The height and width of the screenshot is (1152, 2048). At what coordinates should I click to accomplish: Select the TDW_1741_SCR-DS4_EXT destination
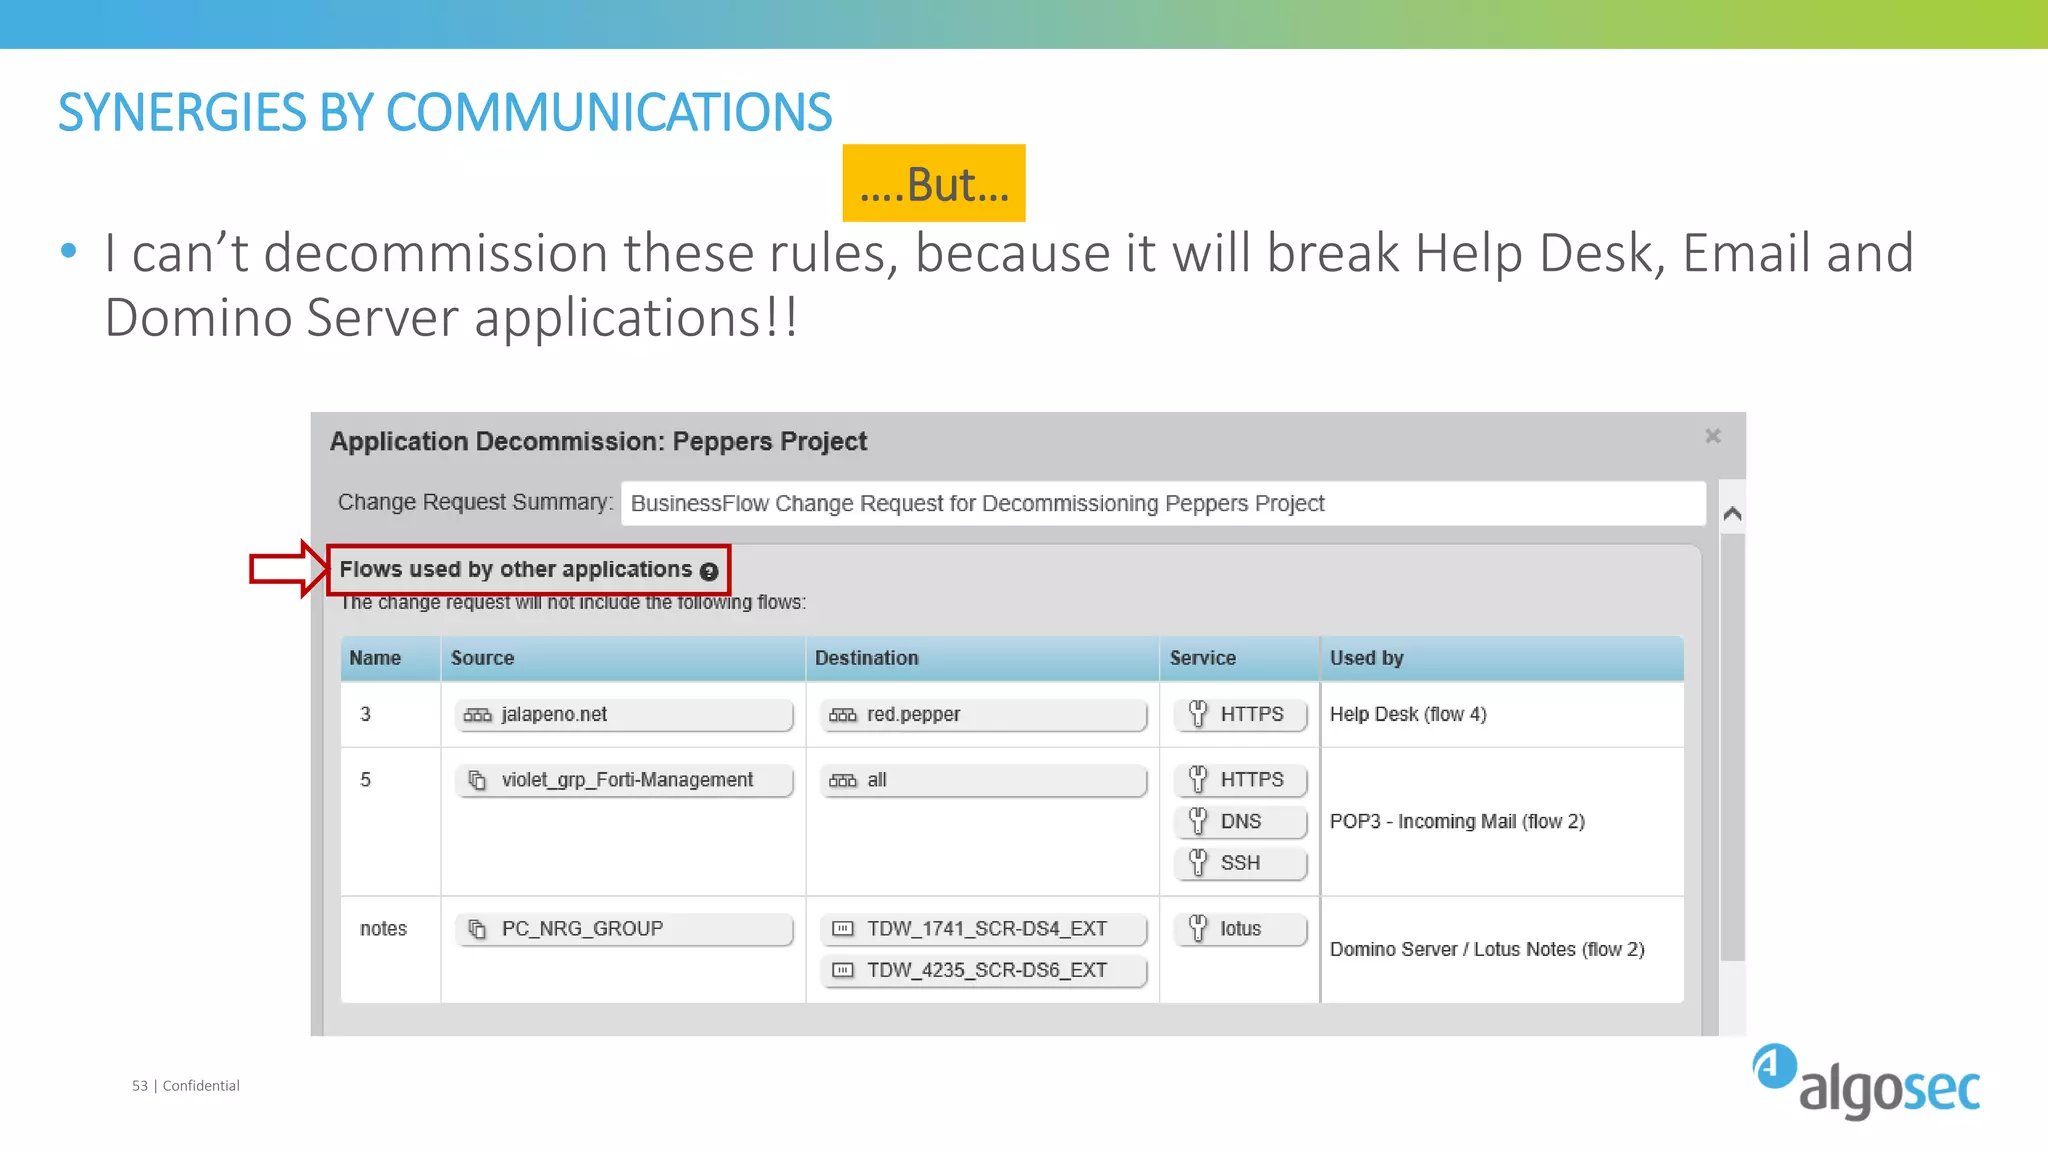tap(983, 929)
